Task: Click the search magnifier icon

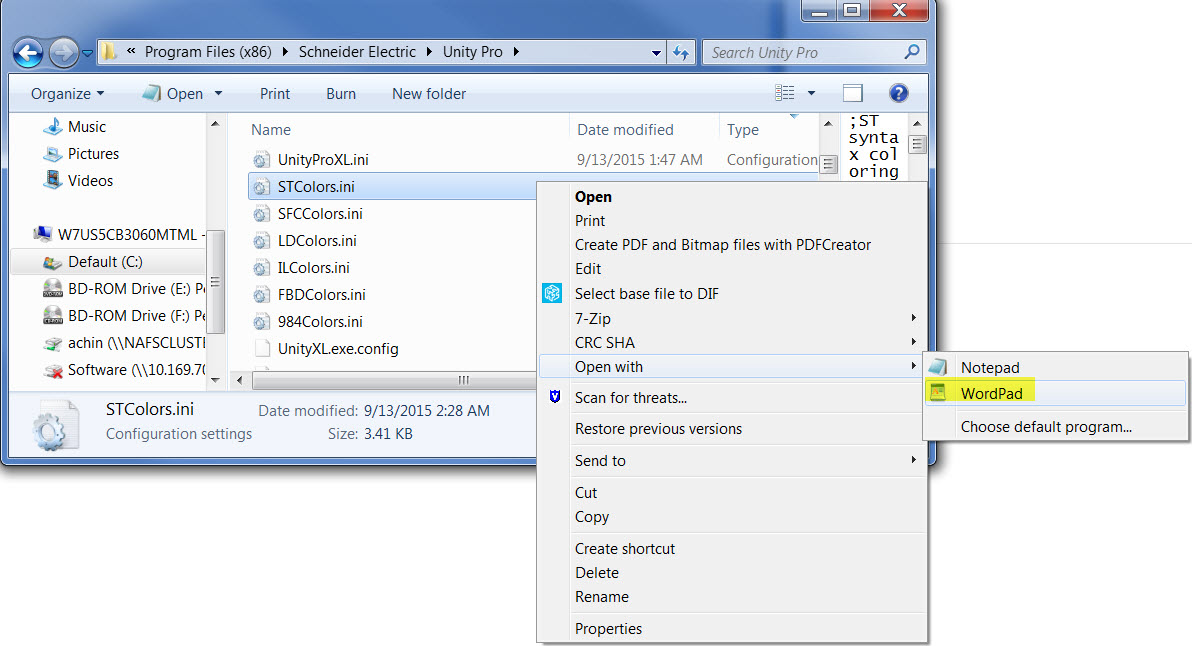Action: point(912,52)
